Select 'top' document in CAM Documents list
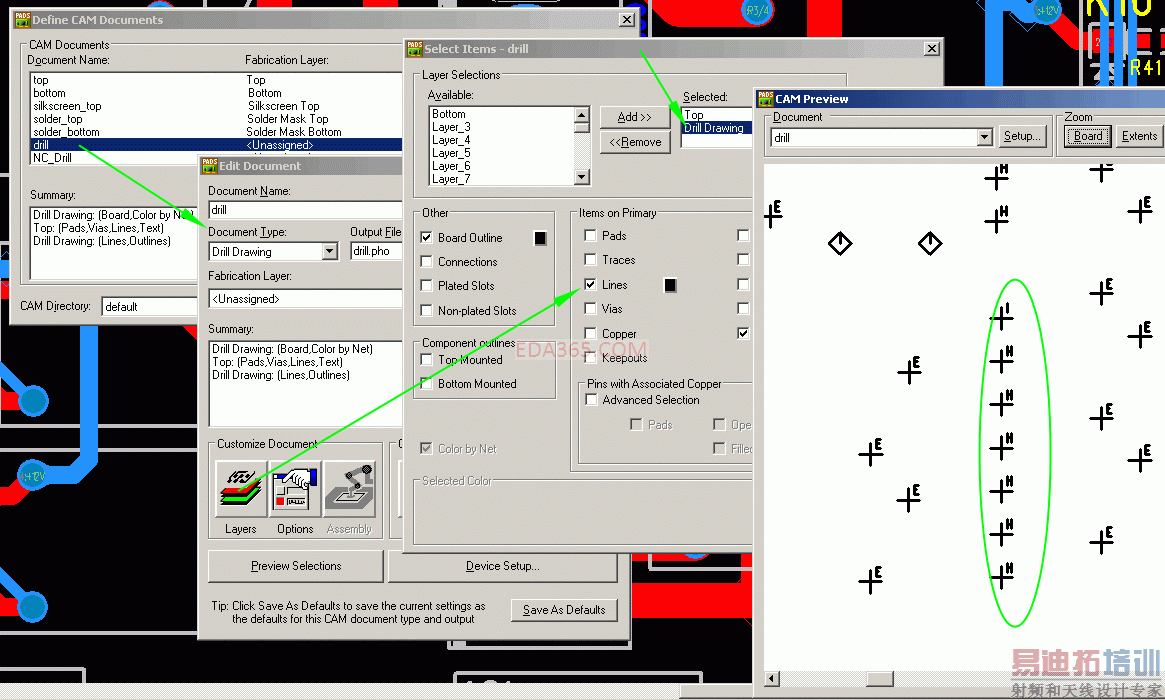Viewport: 1165px width, 700px height. point(216,80)
